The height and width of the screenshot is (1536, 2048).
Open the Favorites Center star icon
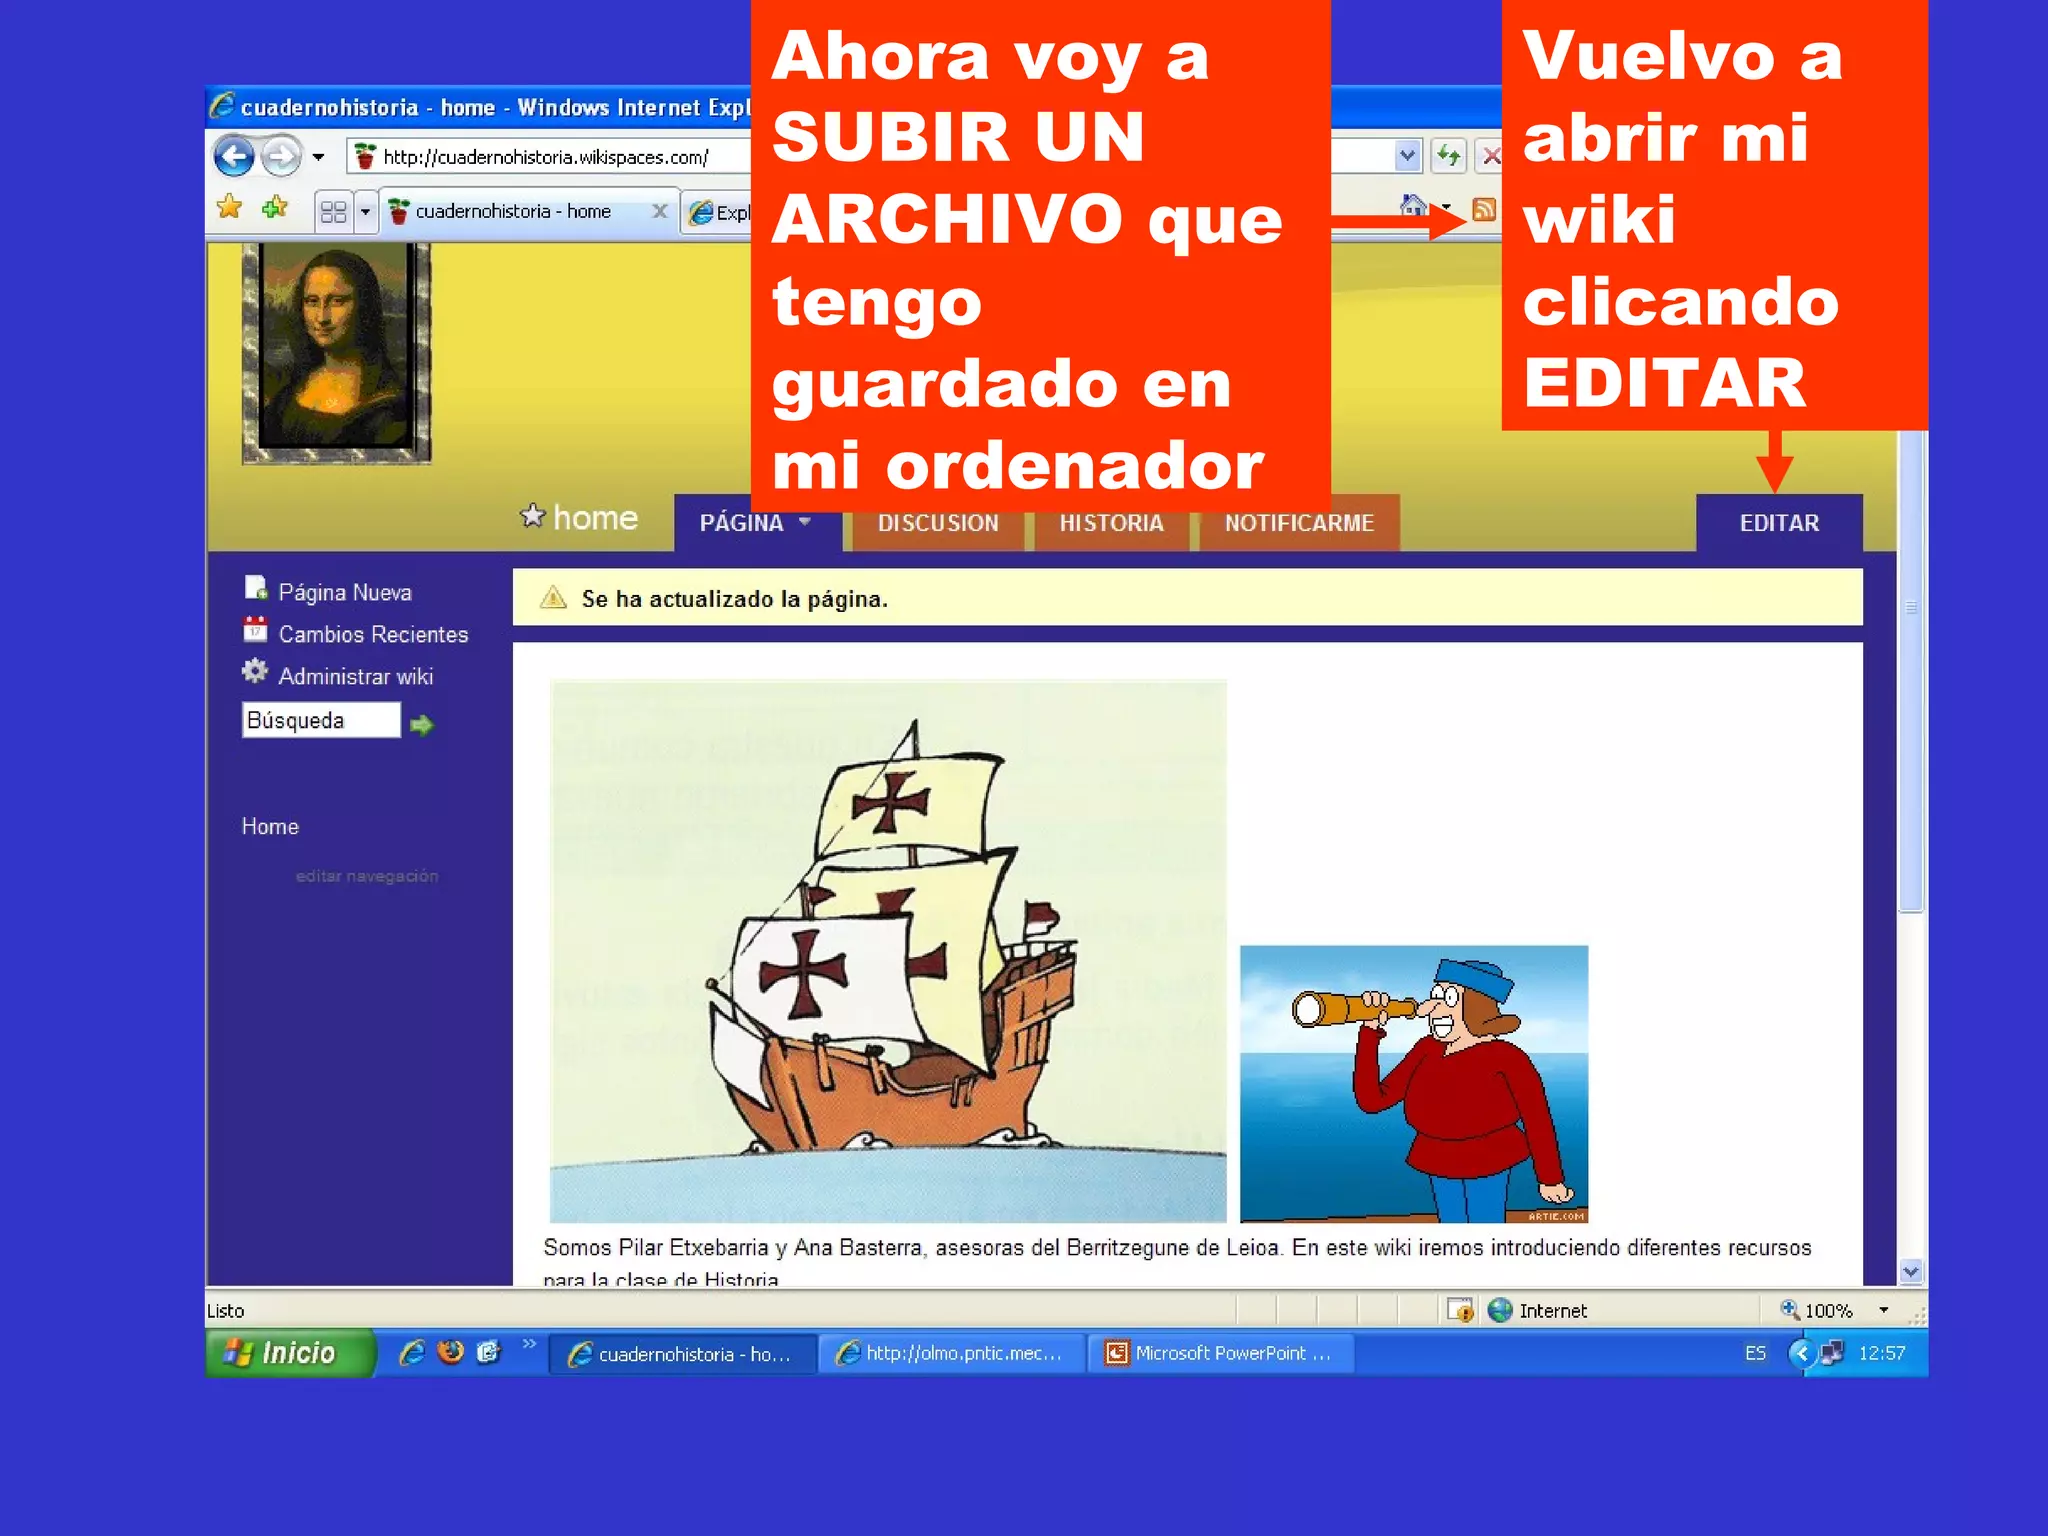click(x=230, y=208)
